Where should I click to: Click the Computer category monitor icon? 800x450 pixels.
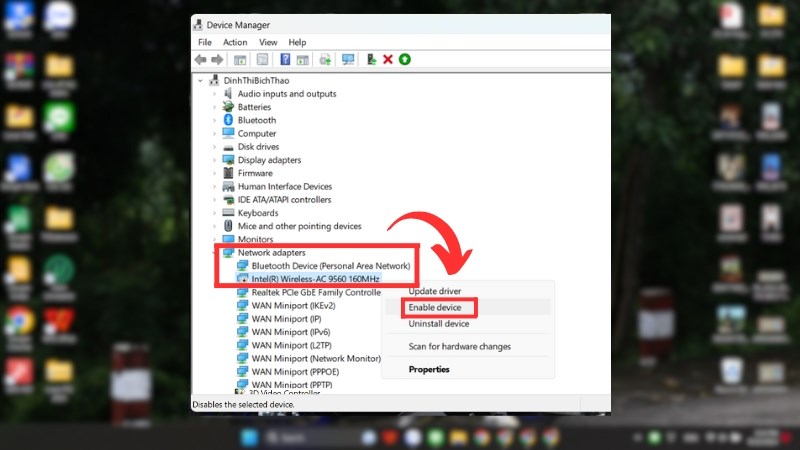click(x=228, y=133)
